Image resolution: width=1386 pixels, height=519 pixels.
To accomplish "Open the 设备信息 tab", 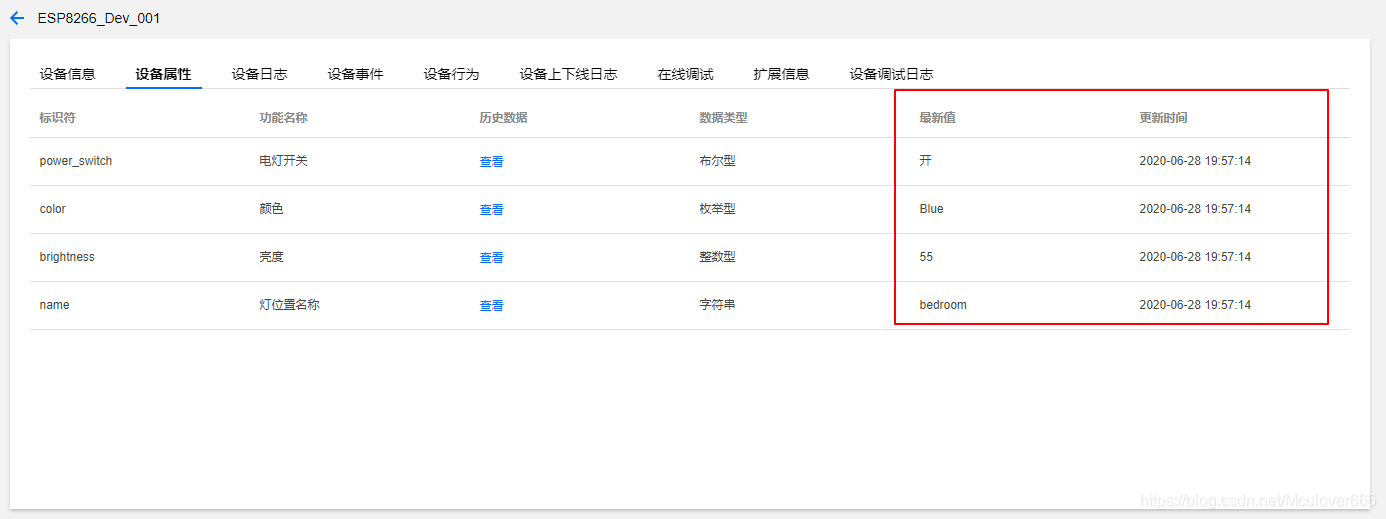I will tap(67, 74).
